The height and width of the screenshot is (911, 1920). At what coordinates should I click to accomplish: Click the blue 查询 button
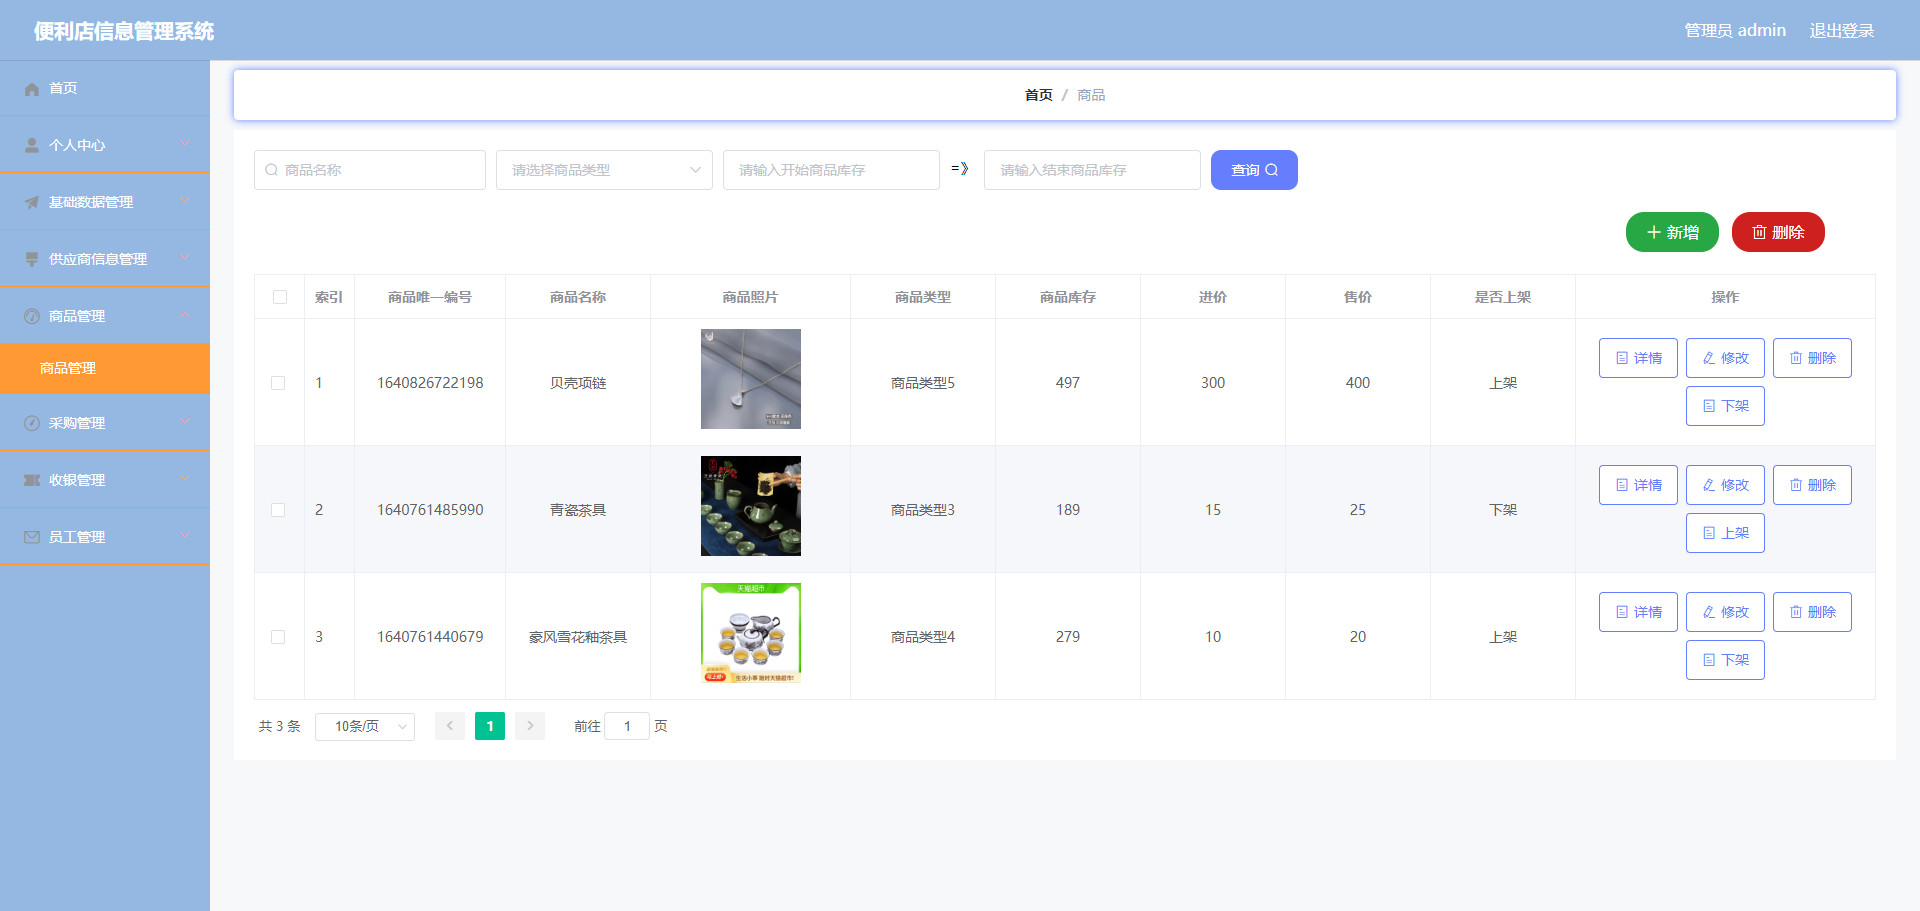tap(1254, 170)
